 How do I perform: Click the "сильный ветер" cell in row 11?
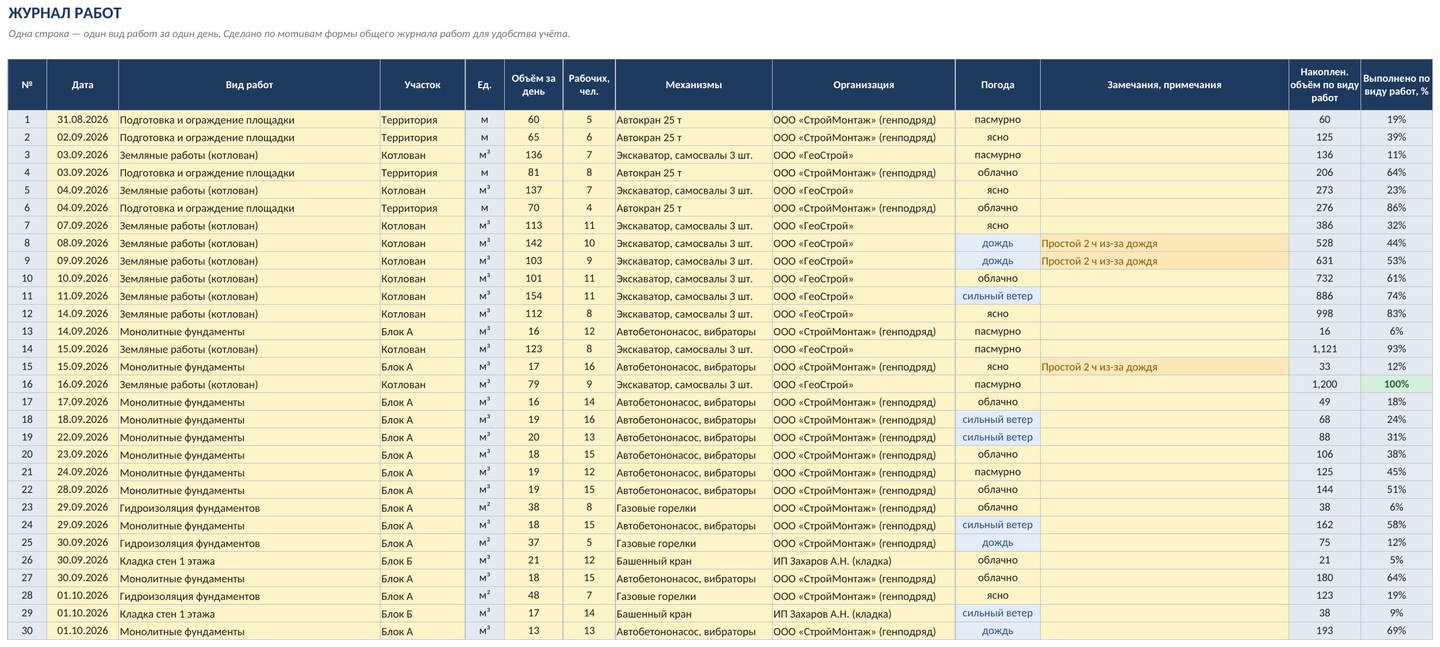[997, 296]
